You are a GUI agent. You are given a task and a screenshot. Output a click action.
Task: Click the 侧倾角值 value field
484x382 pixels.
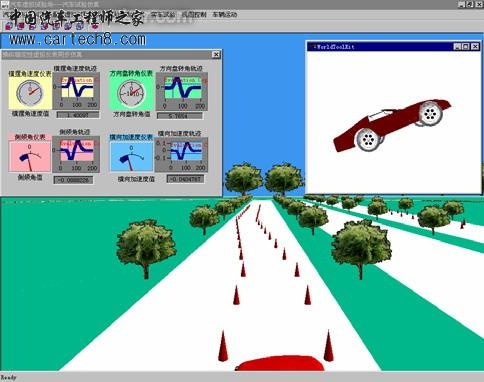[73, 180]
